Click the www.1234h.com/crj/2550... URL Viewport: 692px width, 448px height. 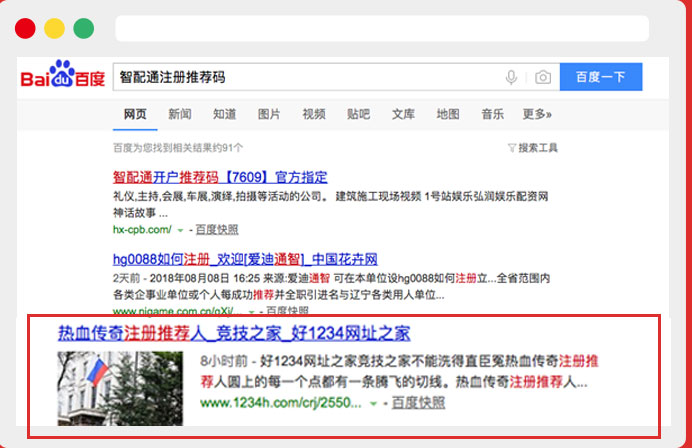click(x=281, y=403)
